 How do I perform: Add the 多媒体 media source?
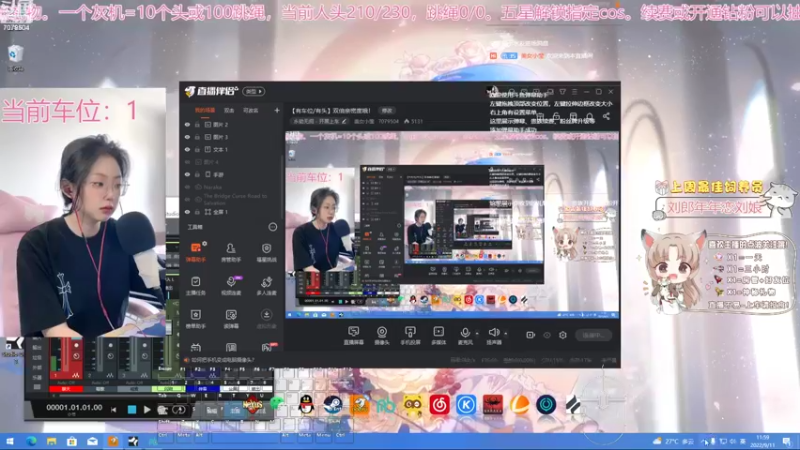pos(438,335)
